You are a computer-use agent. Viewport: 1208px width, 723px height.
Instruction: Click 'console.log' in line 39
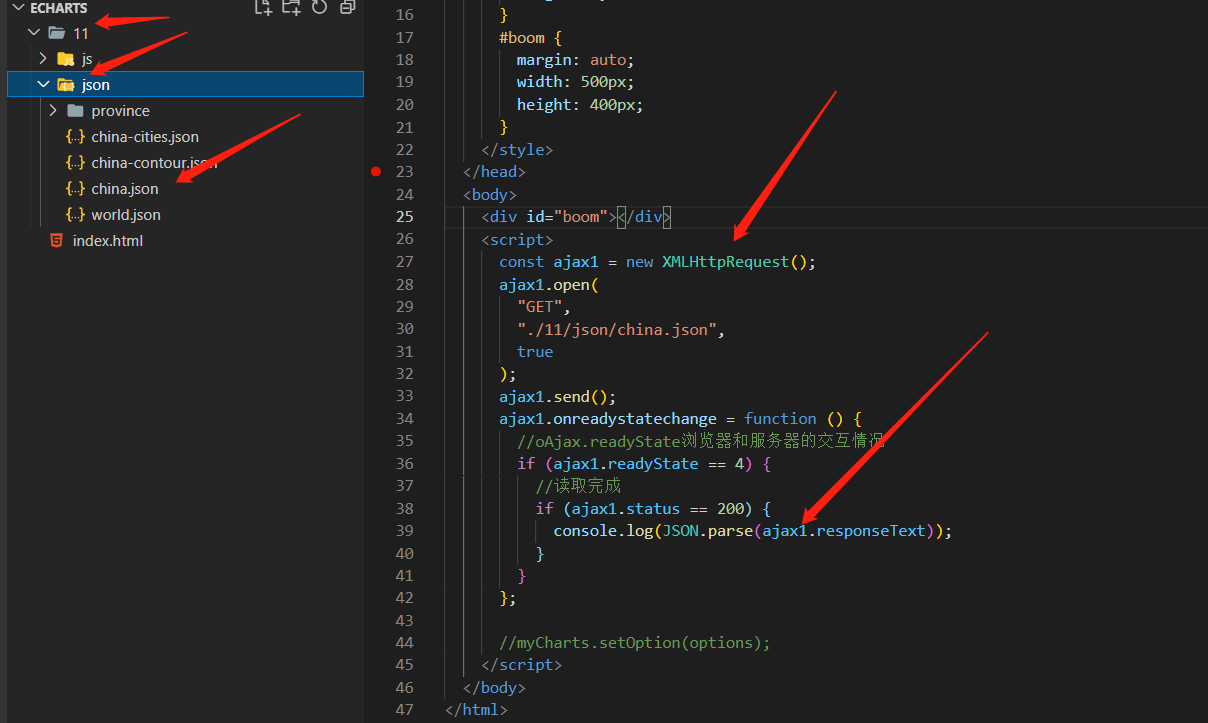click(x=603, y=531)
